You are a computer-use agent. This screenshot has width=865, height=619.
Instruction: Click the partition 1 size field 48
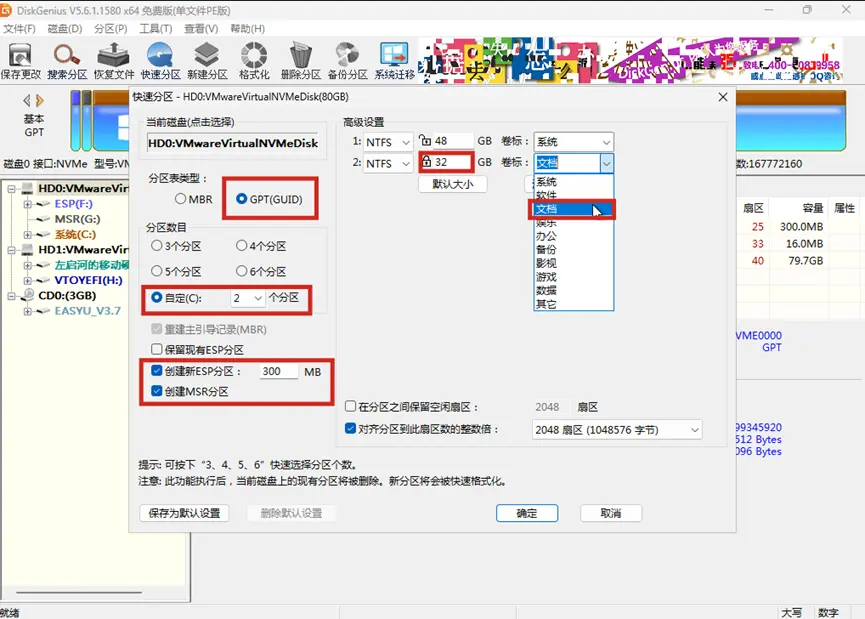[x=453, y=141]
